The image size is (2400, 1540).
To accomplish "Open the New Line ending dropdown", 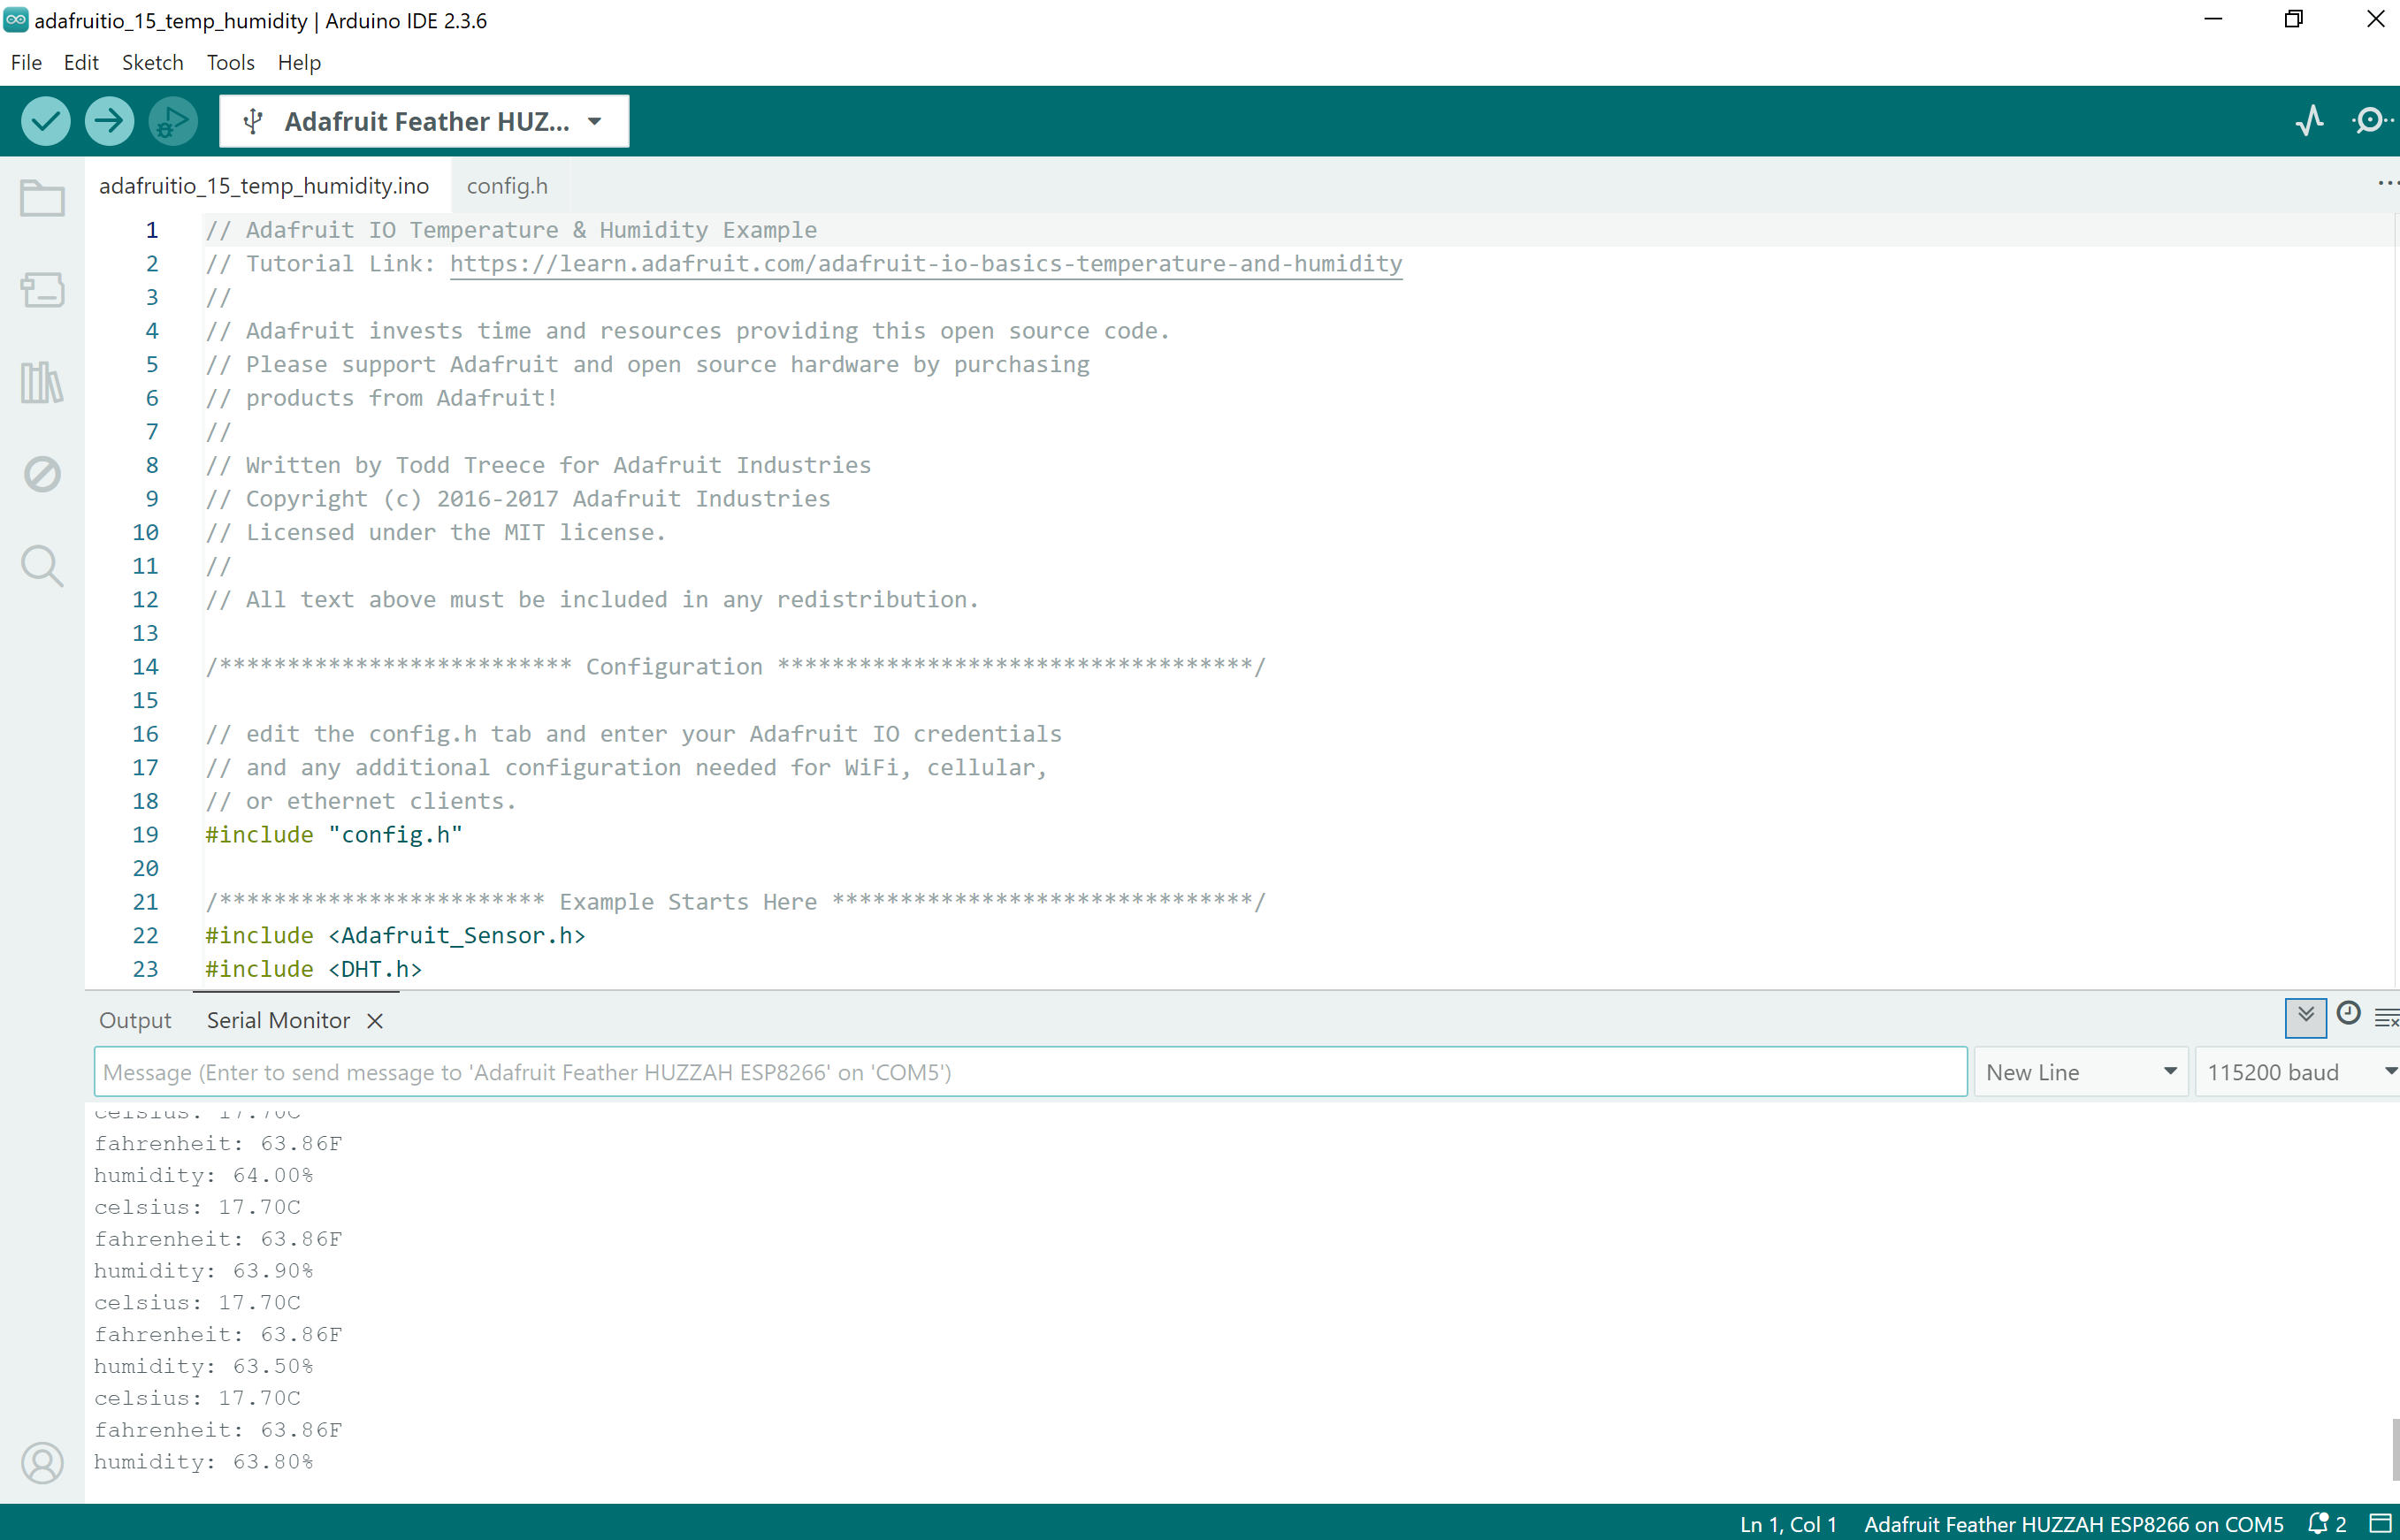I will [x=2080, y=1072].
